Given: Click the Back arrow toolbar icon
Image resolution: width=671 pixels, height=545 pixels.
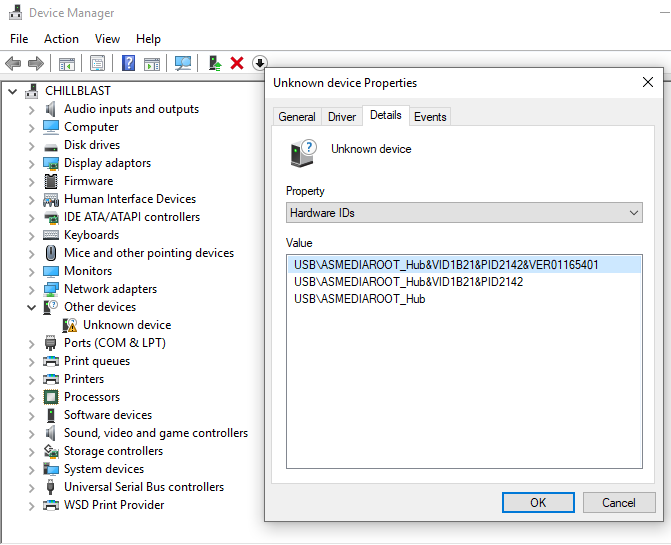Looking at the screenshot, I should (x=13, y=64).
